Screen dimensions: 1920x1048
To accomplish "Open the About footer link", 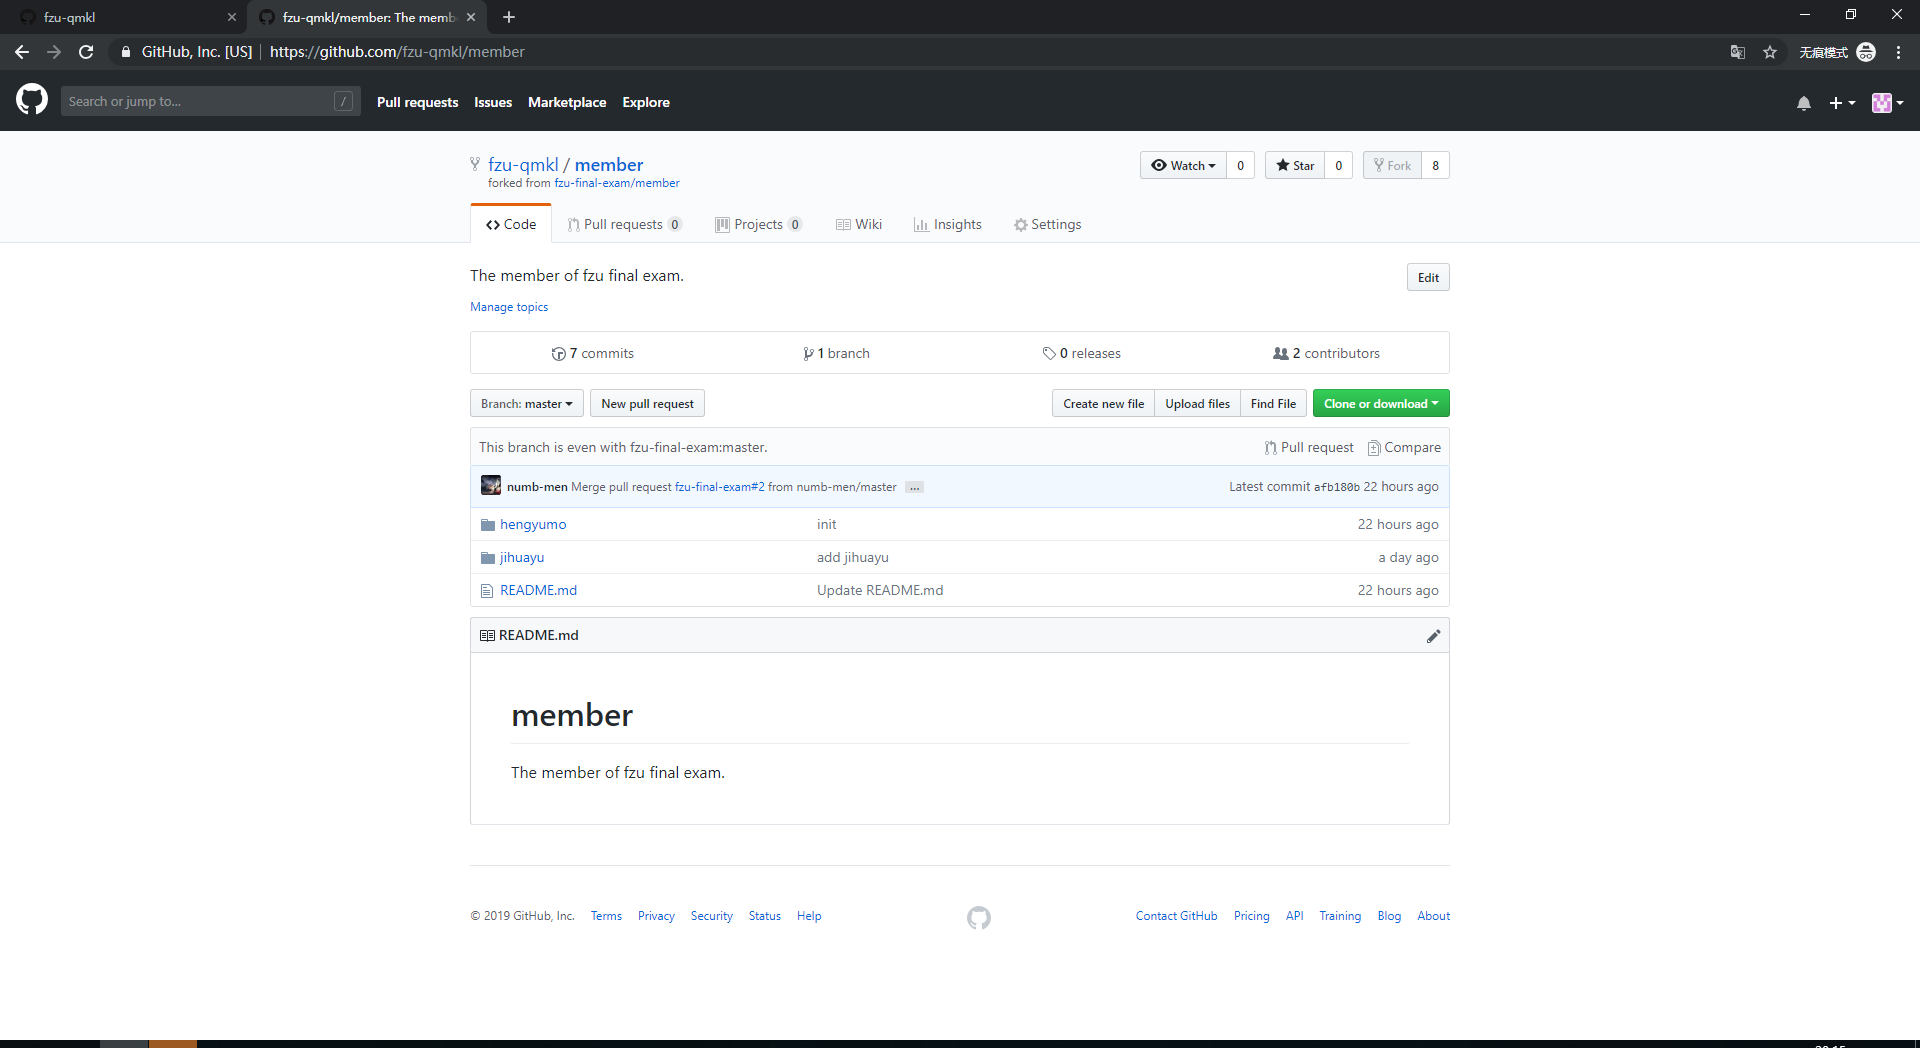I will pyautogui.click(x=1433, y=916).
